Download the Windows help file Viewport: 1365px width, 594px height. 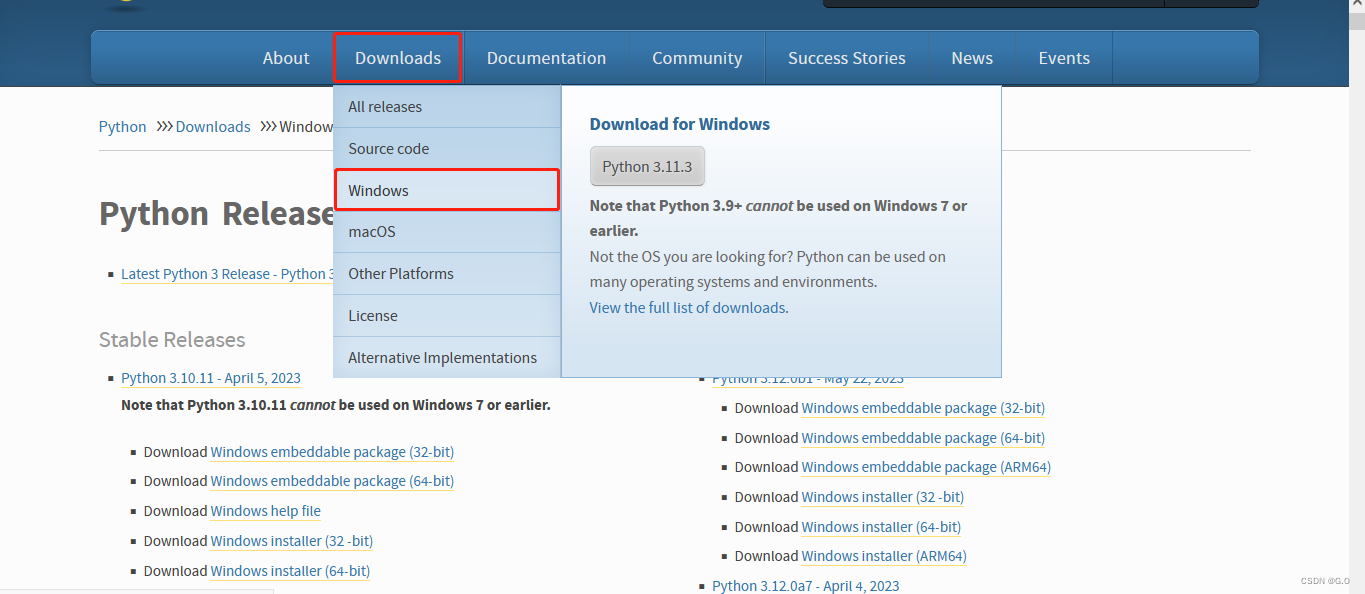266,511
